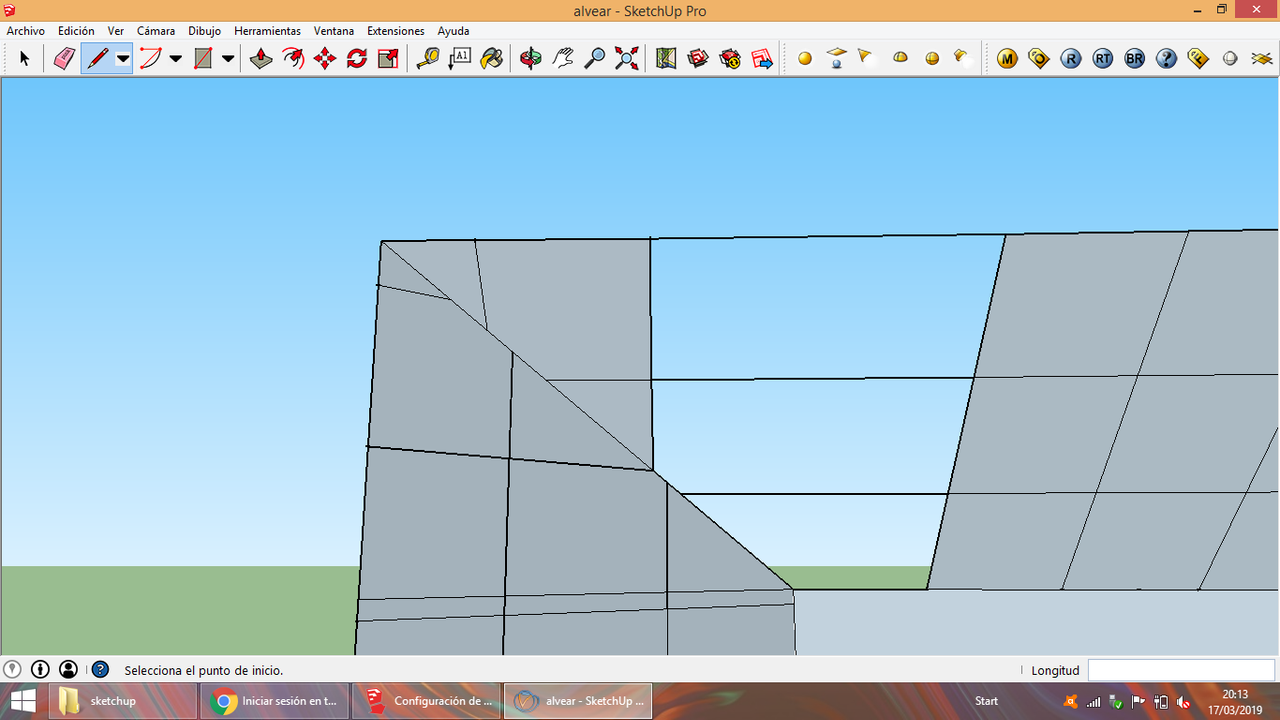
Task: Open the Extension Warehouse icon
Action: [x=730, y=59]
